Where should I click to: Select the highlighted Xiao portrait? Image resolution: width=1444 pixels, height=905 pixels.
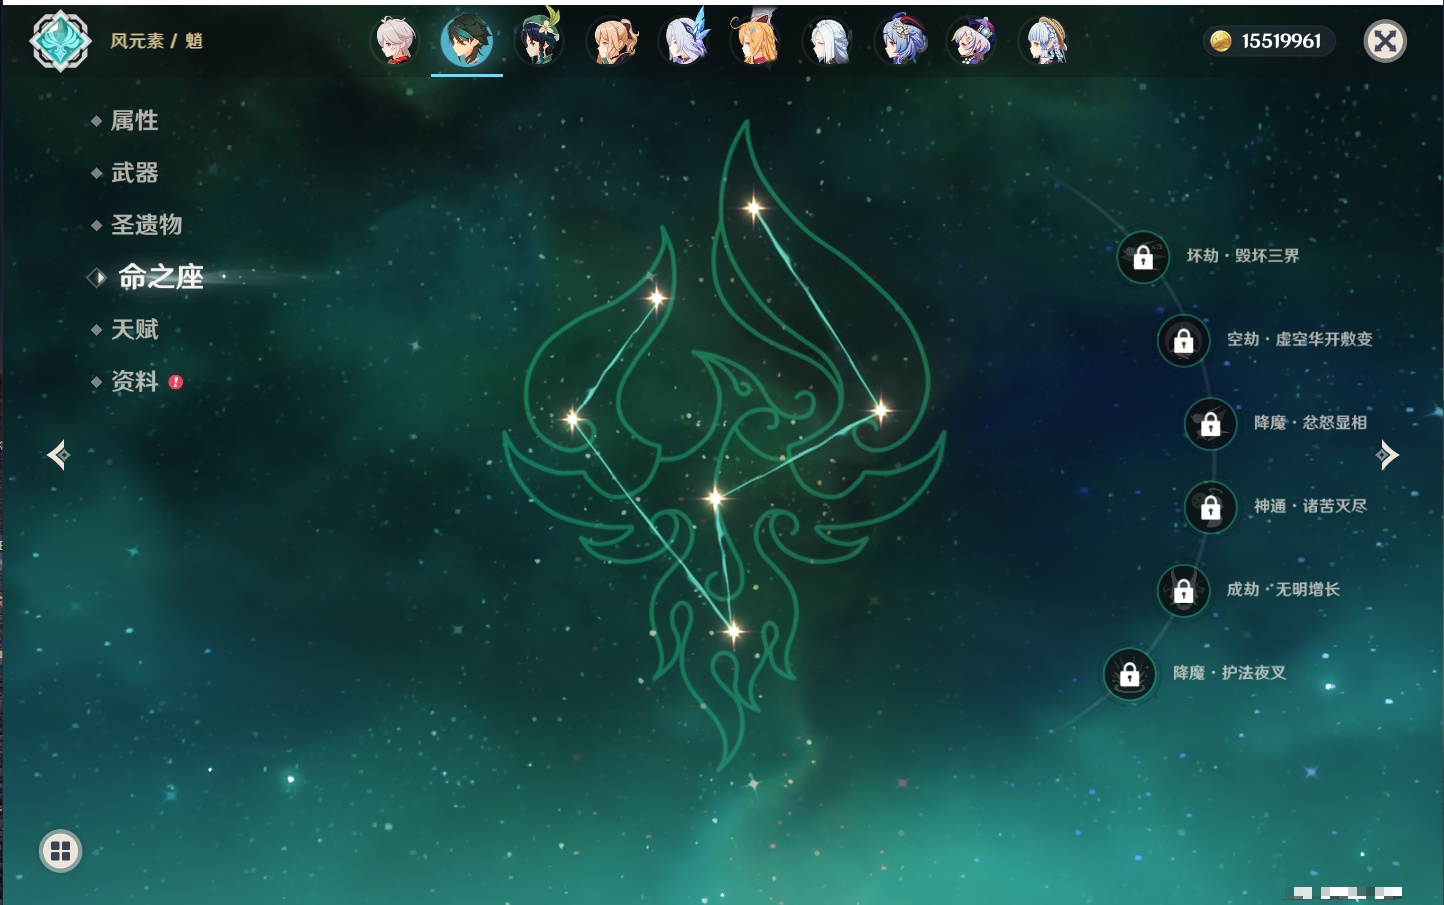click(x=466, y=41)
